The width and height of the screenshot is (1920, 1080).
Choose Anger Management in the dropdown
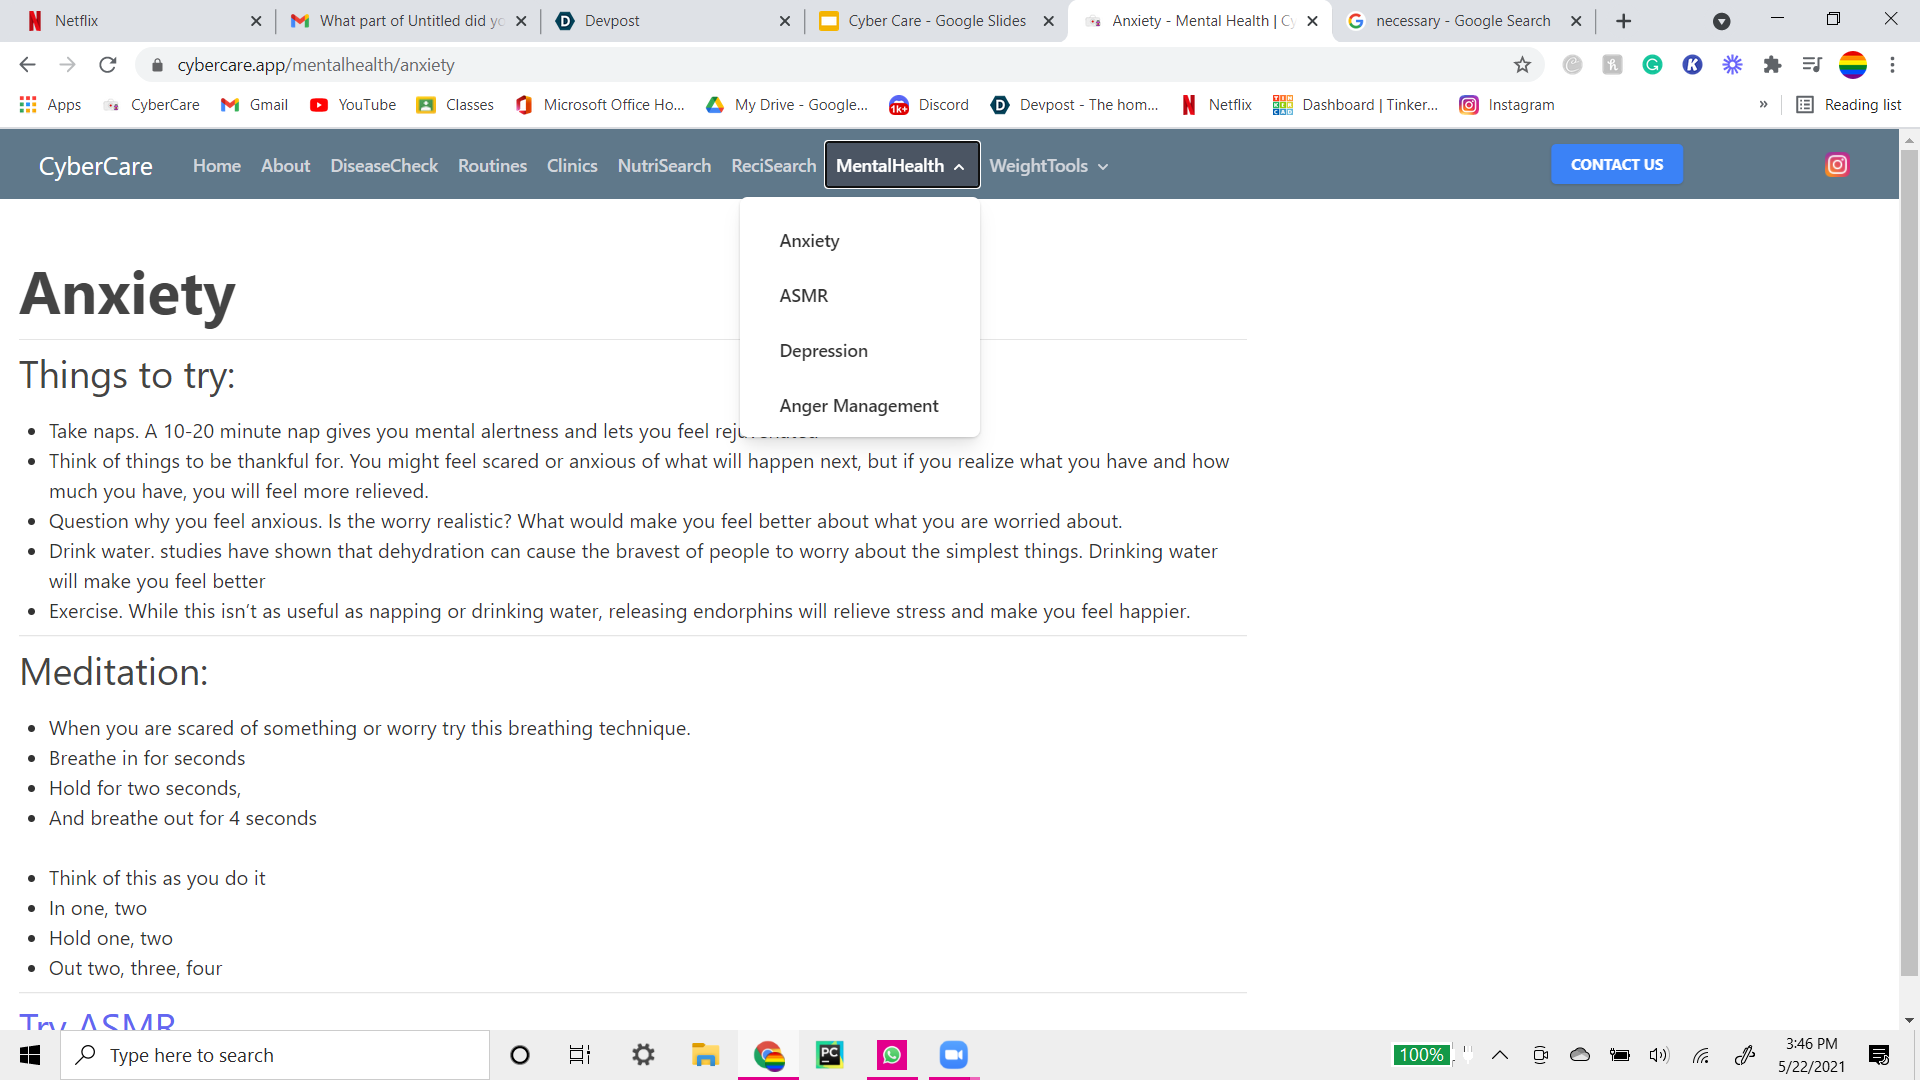858,406
